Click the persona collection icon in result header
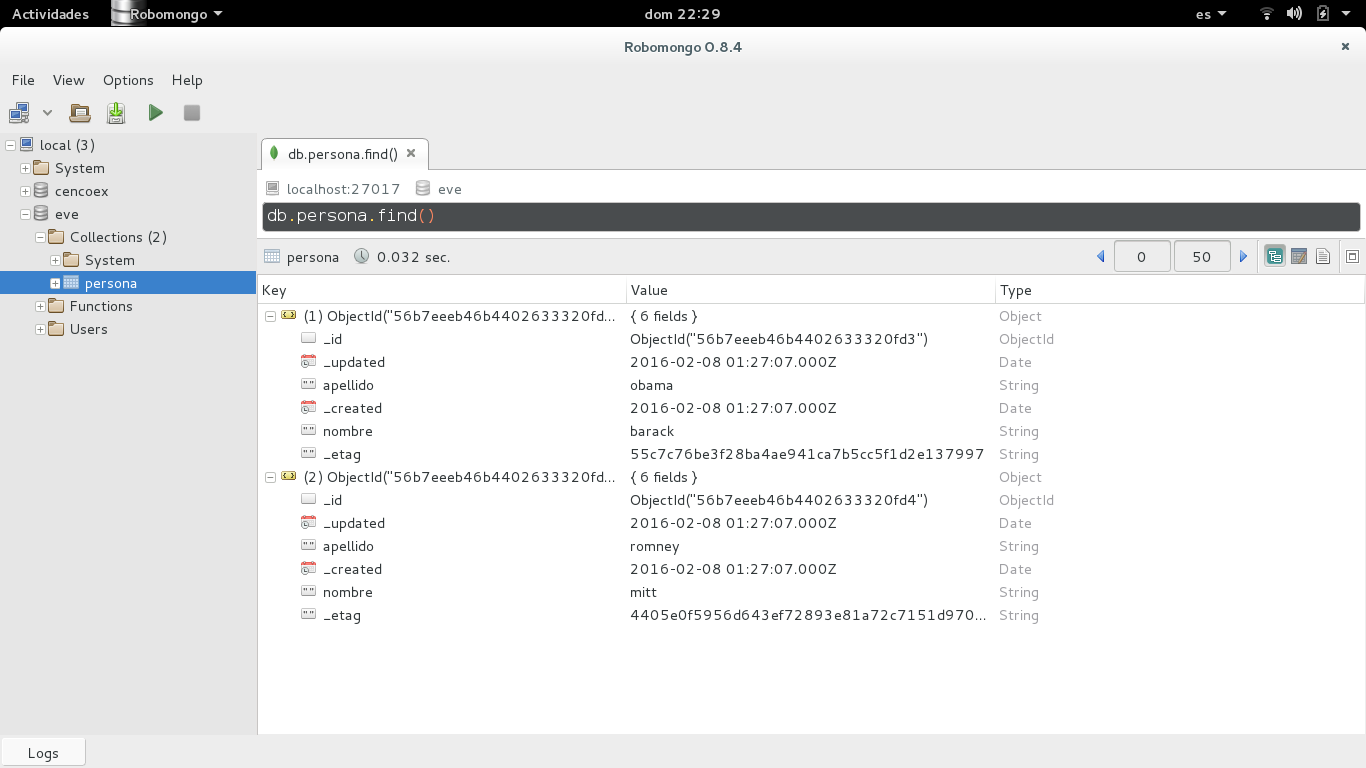The height and width of the screenshot is (768, 1366). click(x=272, y=257)
